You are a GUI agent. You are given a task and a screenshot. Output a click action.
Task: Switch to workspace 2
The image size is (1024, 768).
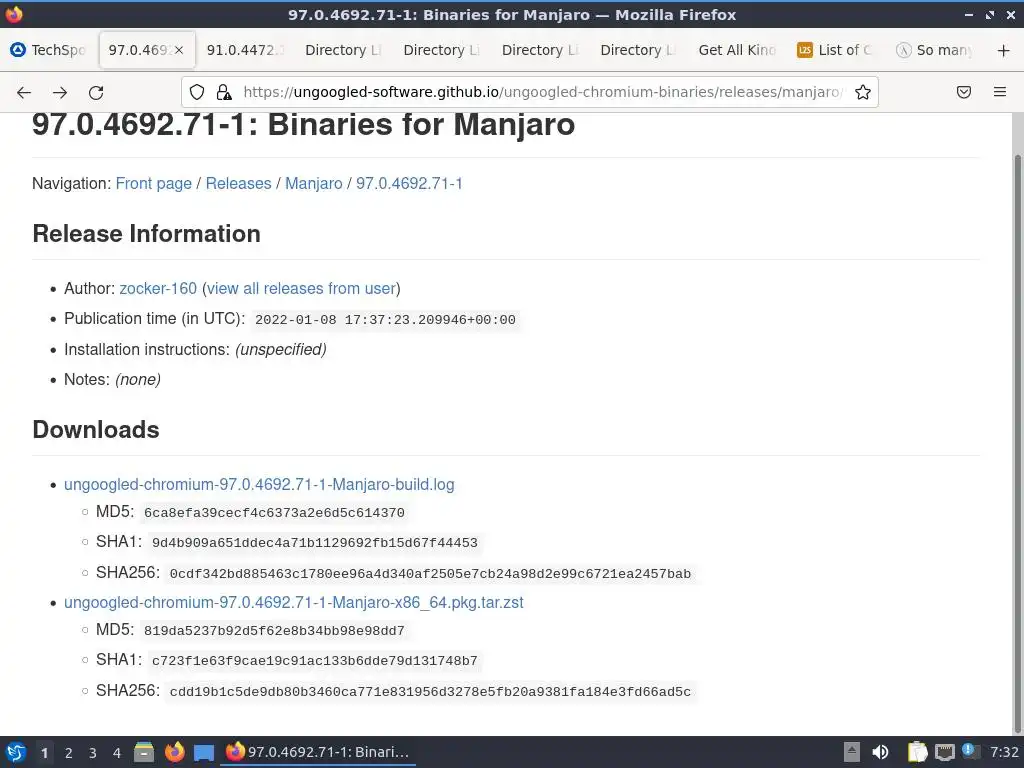(x=69, y=753)
